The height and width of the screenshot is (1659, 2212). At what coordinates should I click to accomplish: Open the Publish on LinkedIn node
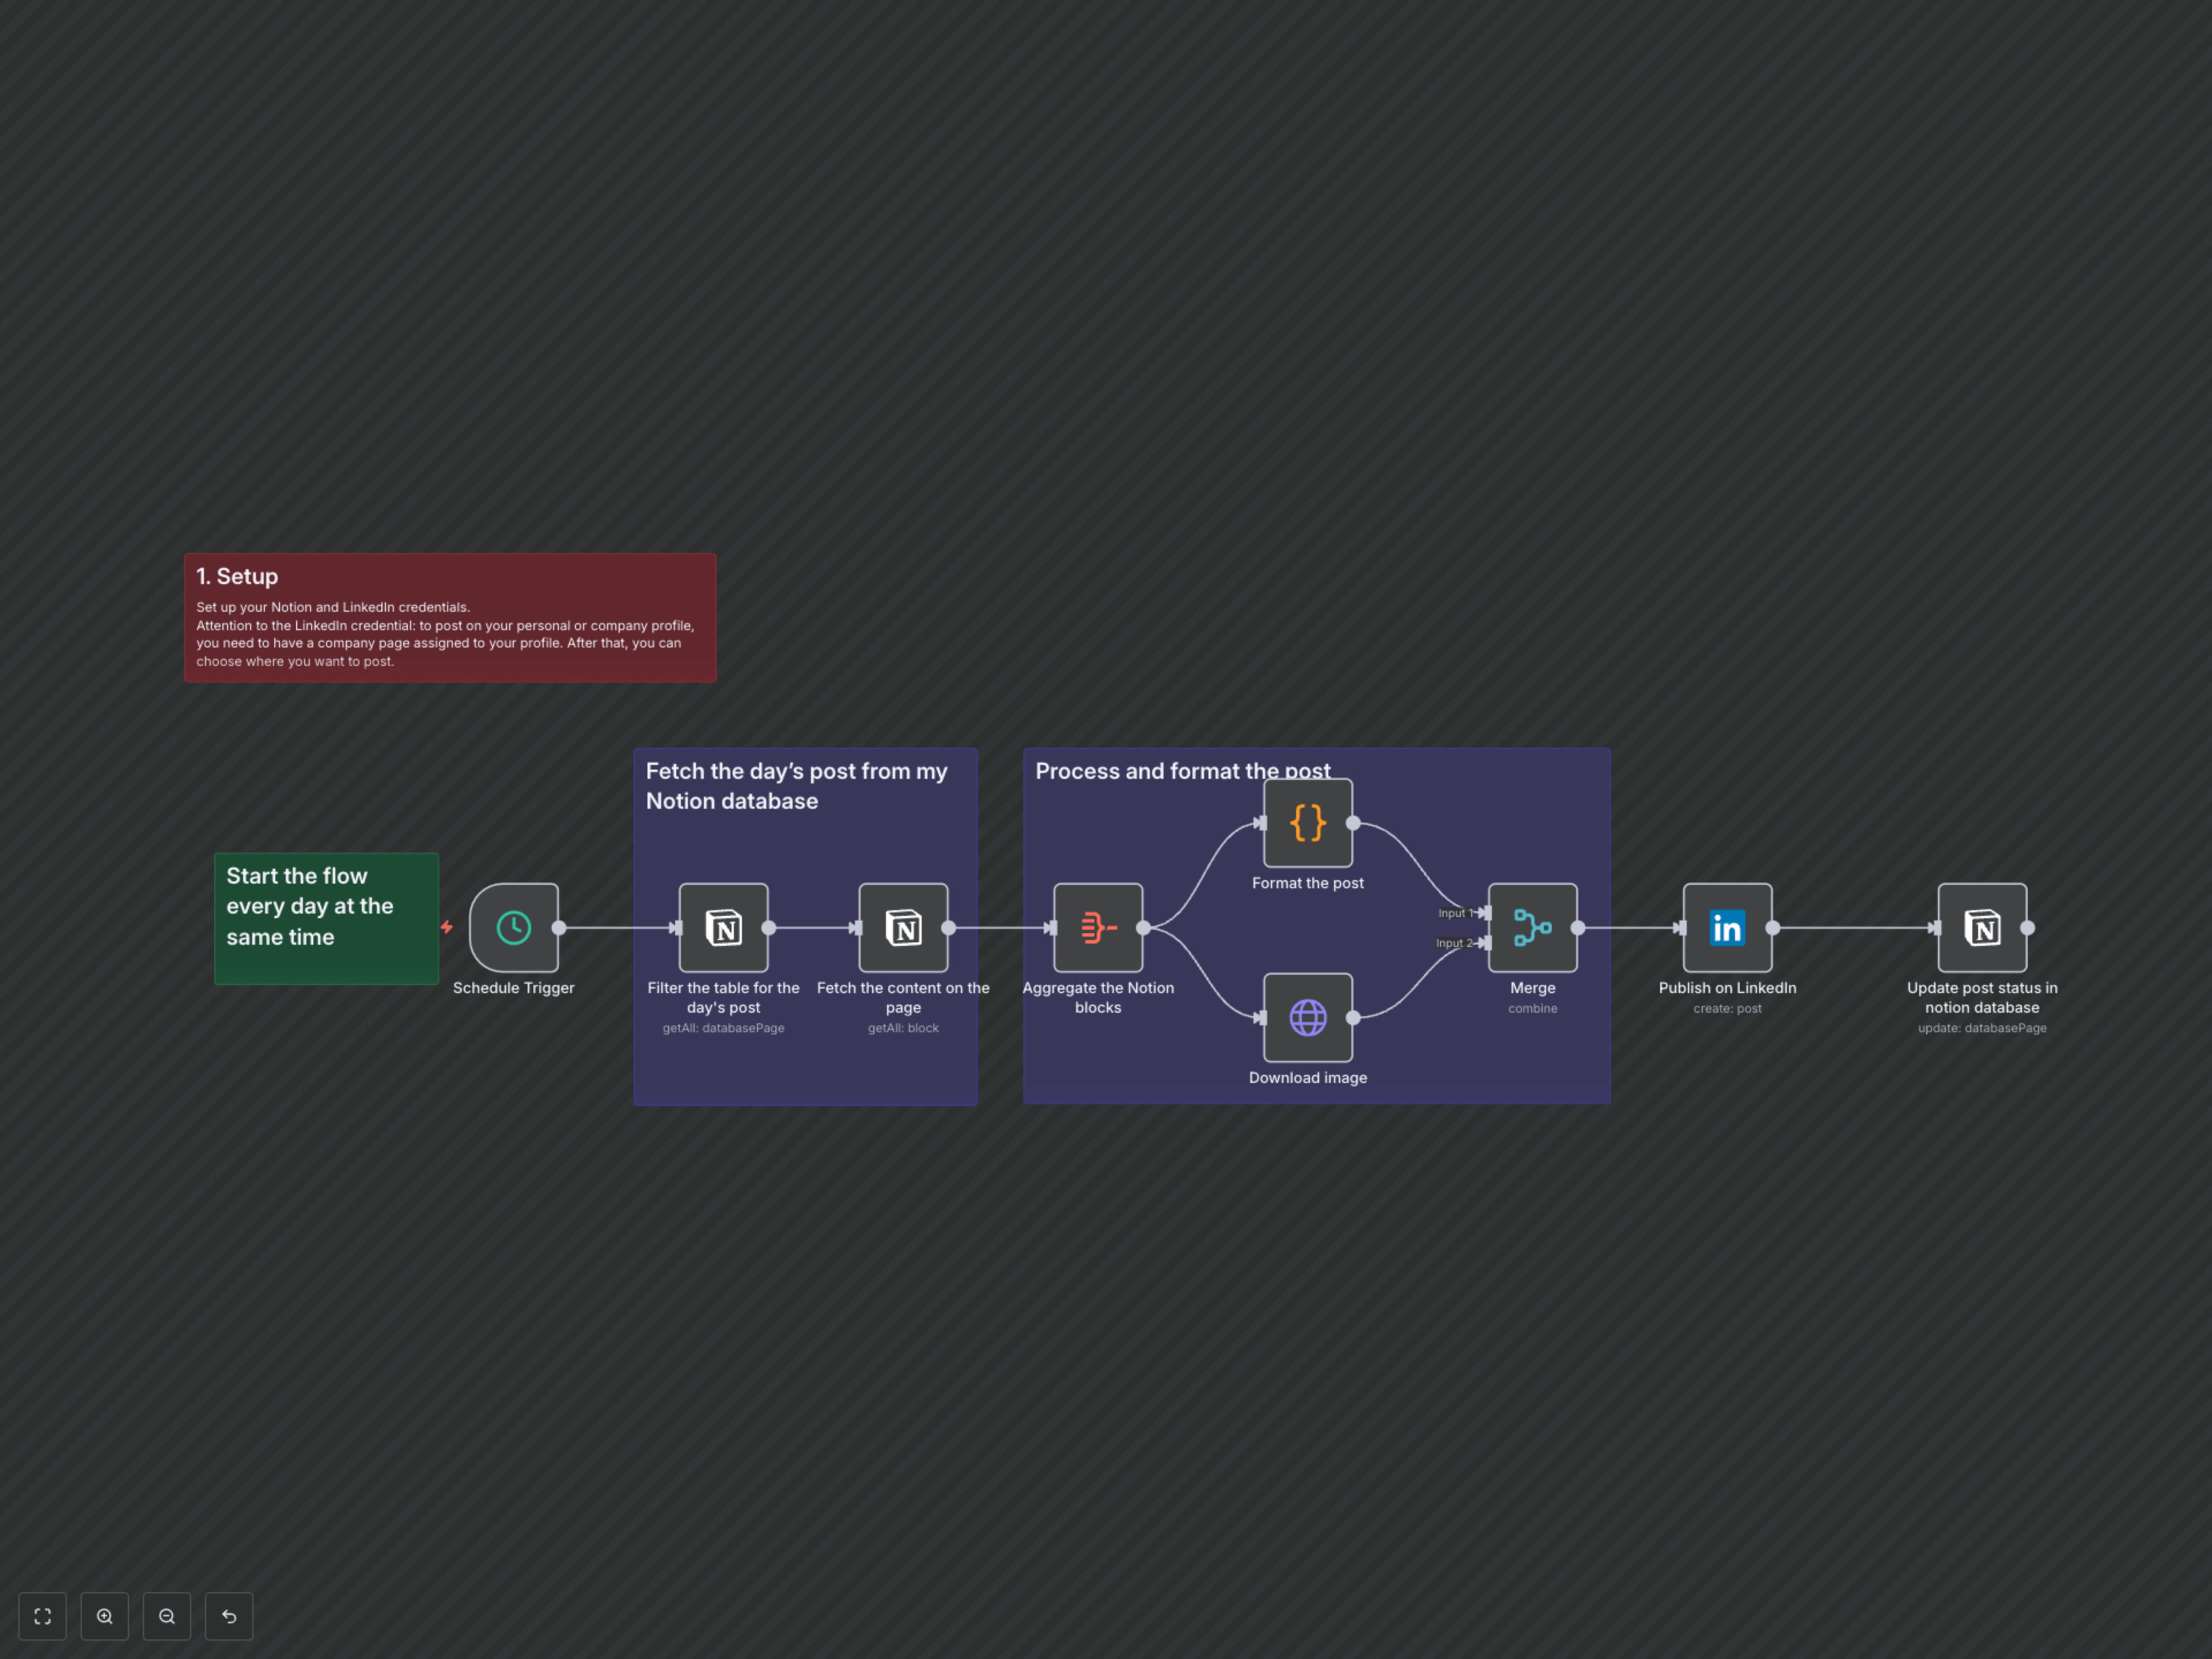[x=1727, y=927]
